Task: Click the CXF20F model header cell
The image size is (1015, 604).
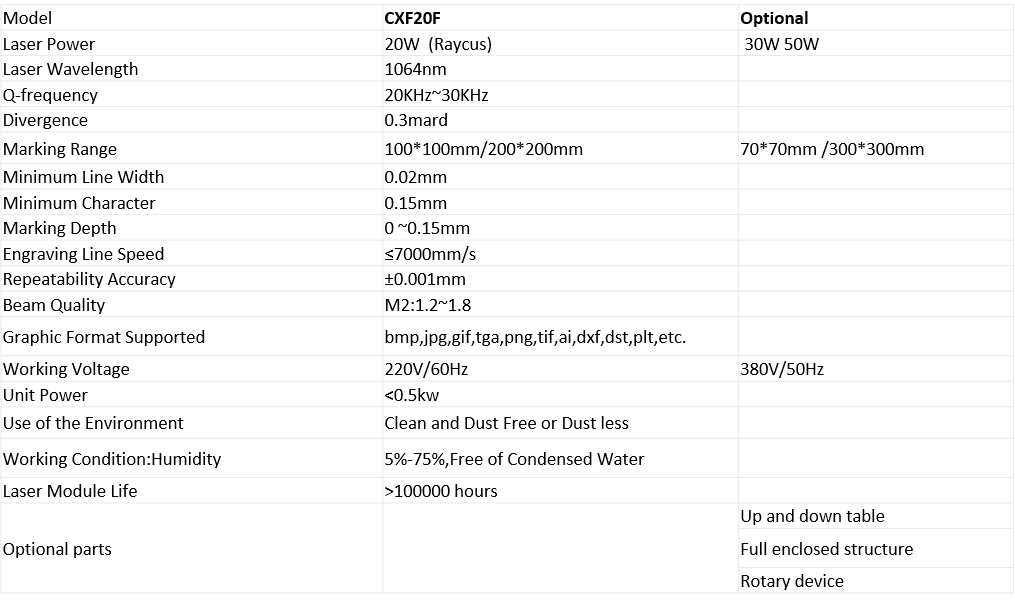Action: 411,18
